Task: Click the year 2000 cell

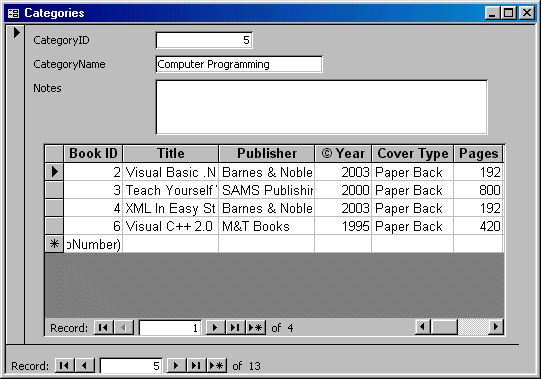Action: [343, 190]
